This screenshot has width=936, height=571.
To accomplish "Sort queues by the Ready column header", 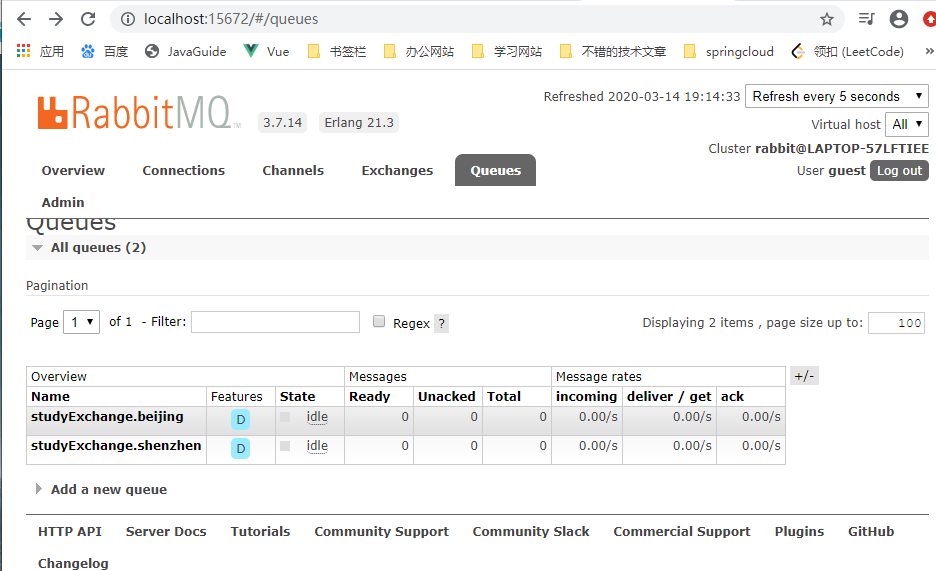I will (370, 397).
